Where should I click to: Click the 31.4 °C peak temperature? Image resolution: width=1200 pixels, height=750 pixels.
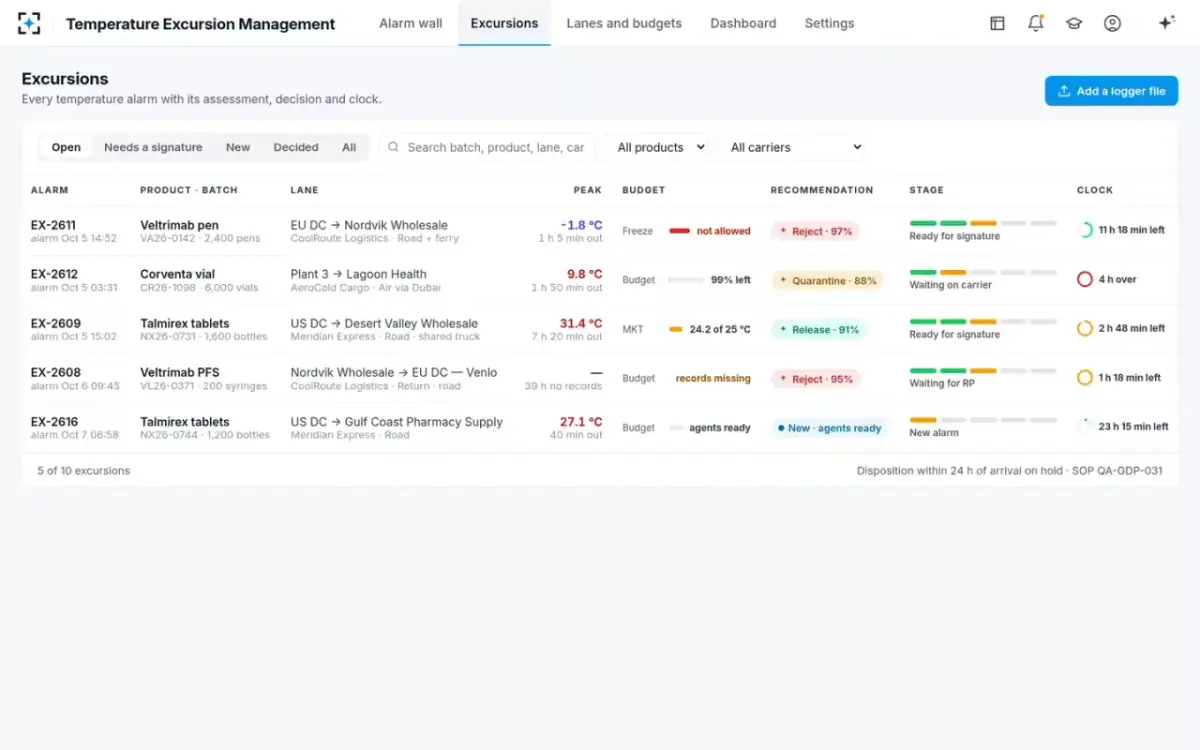(x=581, y=323)
